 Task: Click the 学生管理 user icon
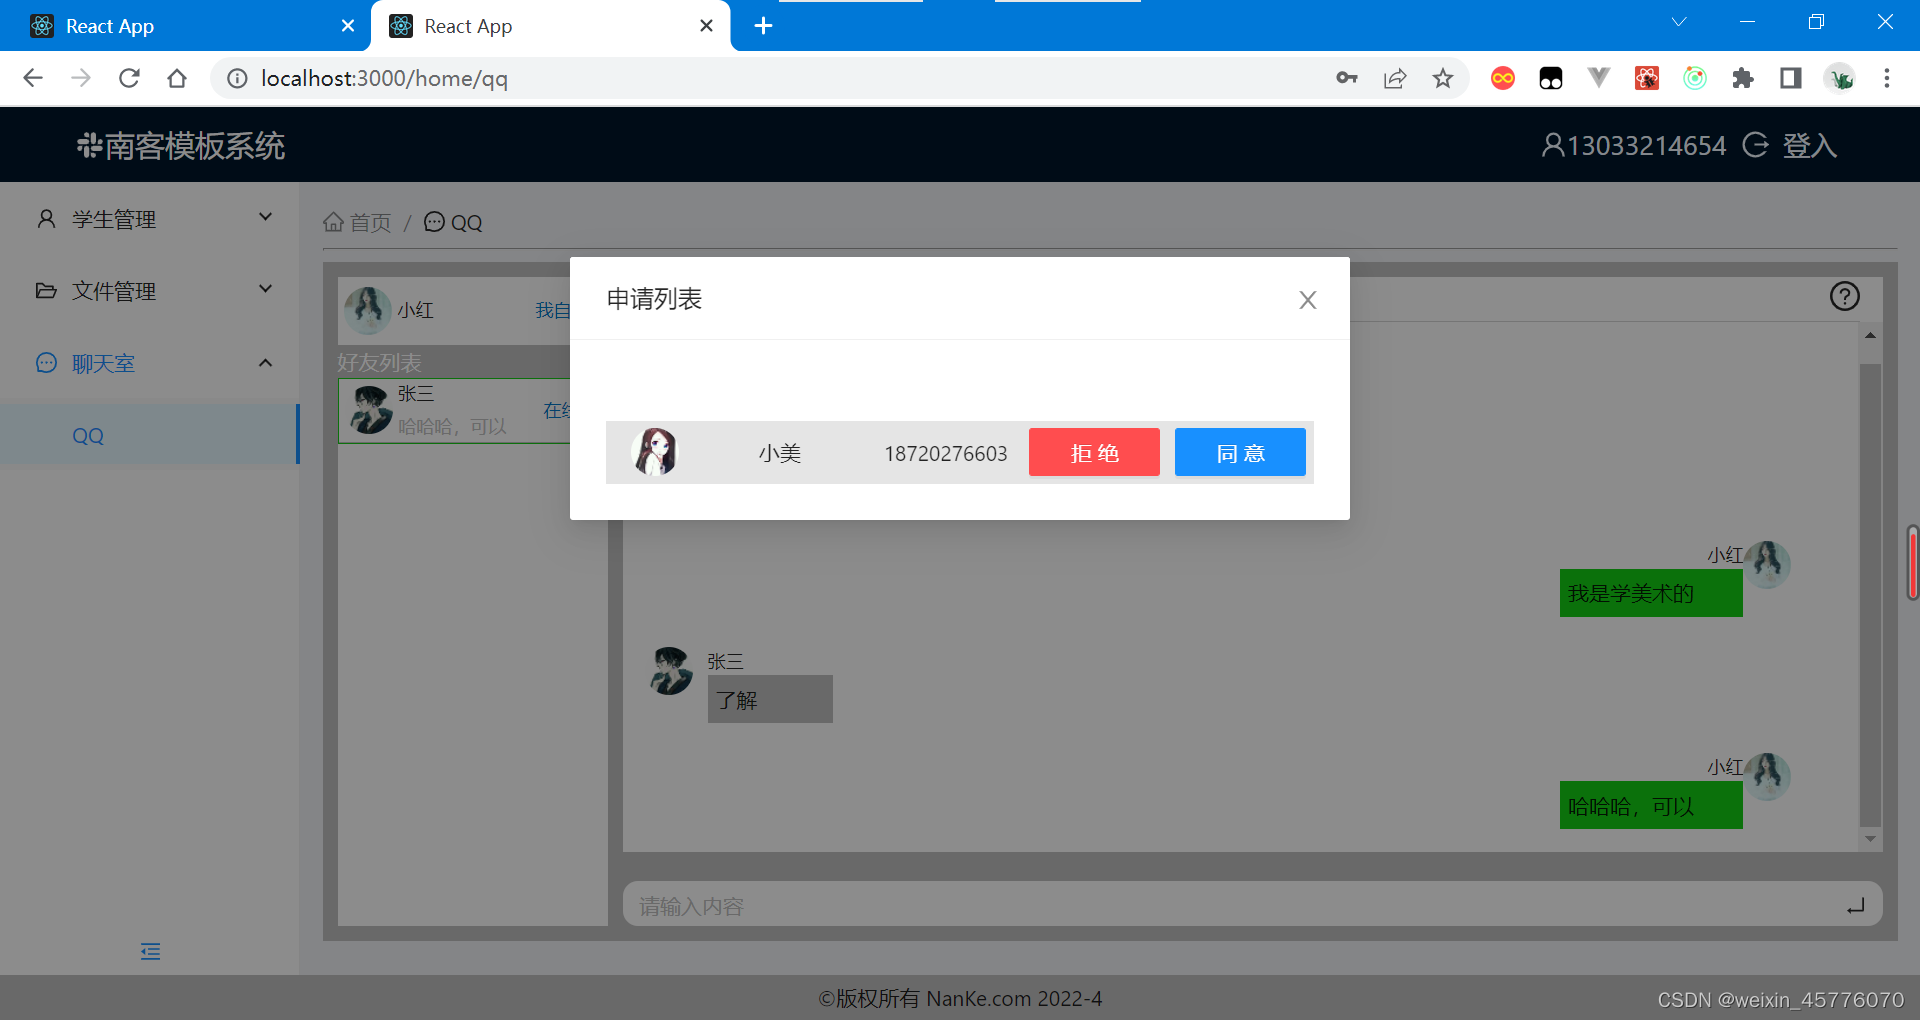click(46, 218)
